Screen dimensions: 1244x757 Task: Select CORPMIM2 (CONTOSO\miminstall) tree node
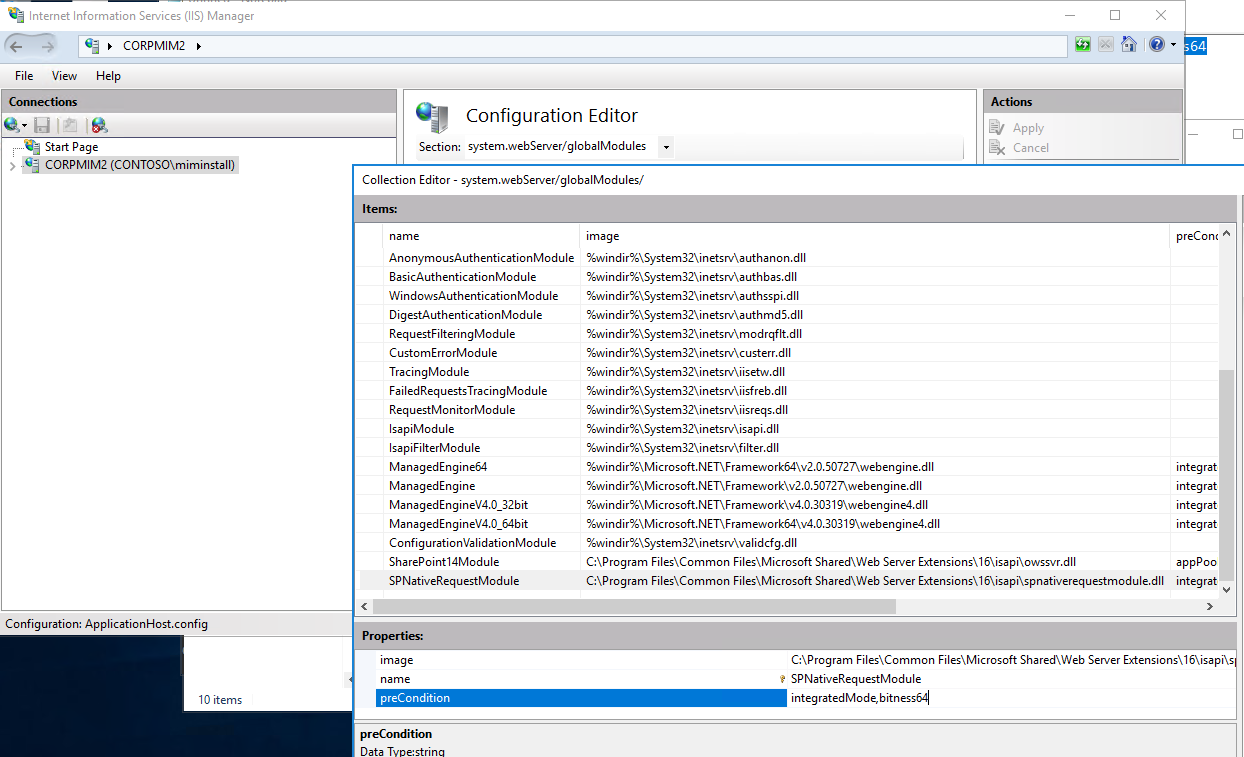tap(140, 165)
